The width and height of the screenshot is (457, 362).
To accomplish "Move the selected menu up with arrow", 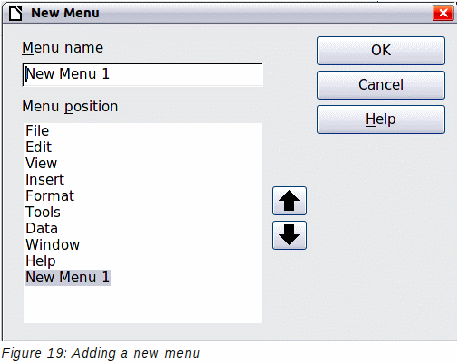I will [289, 201].
